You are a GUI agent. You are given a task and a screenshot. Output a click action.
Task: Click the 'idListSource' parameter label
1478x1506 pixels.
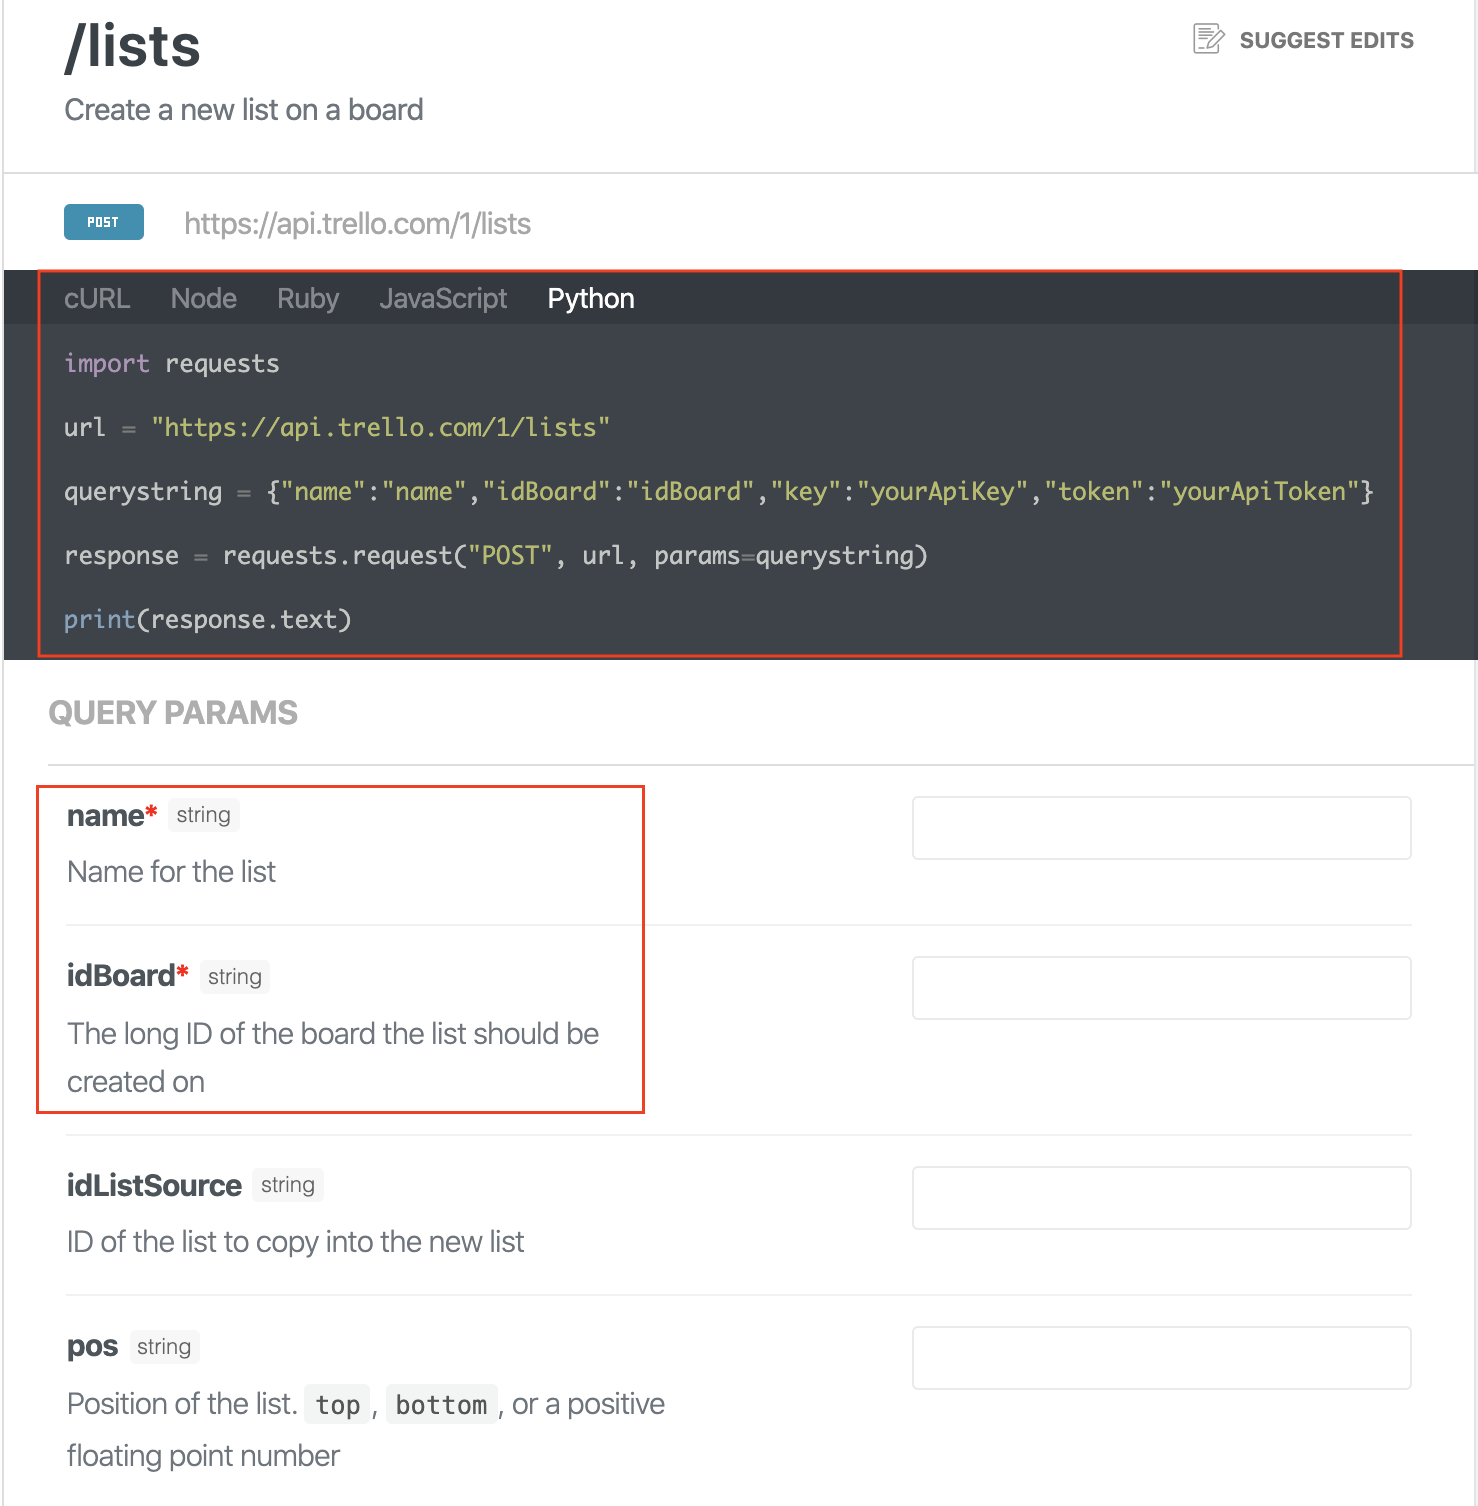pyautogui.click(x=154, y=1185)
